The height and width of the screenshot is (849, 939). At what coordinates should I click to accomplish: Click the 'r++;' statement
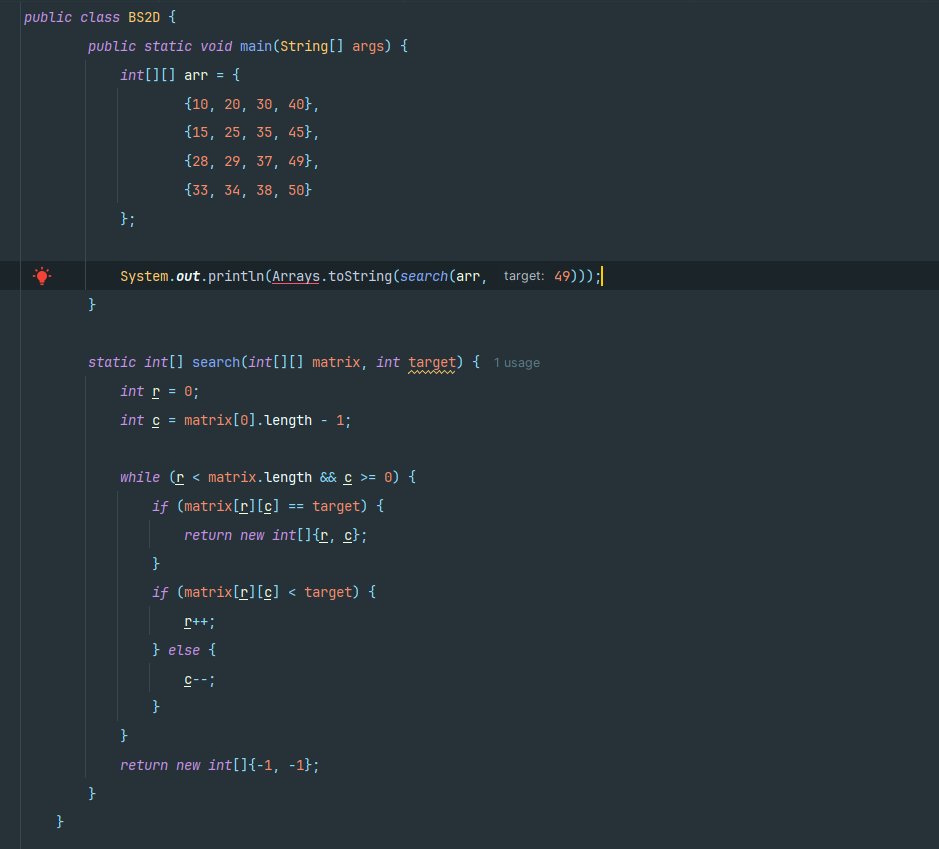[199, 621]
